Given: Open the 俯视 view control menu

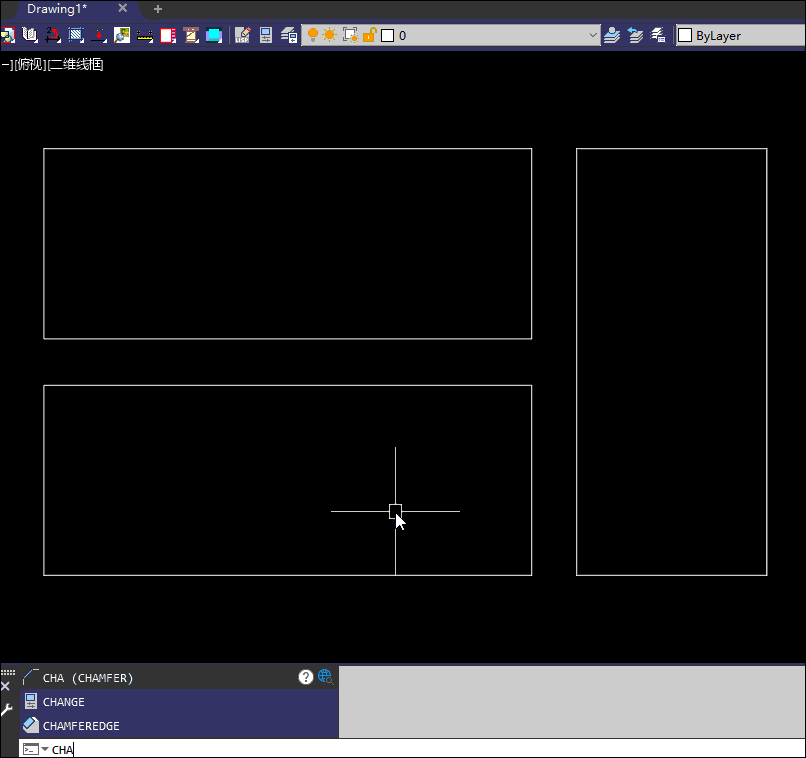Looking at the screenshot, I should [30, 64].
